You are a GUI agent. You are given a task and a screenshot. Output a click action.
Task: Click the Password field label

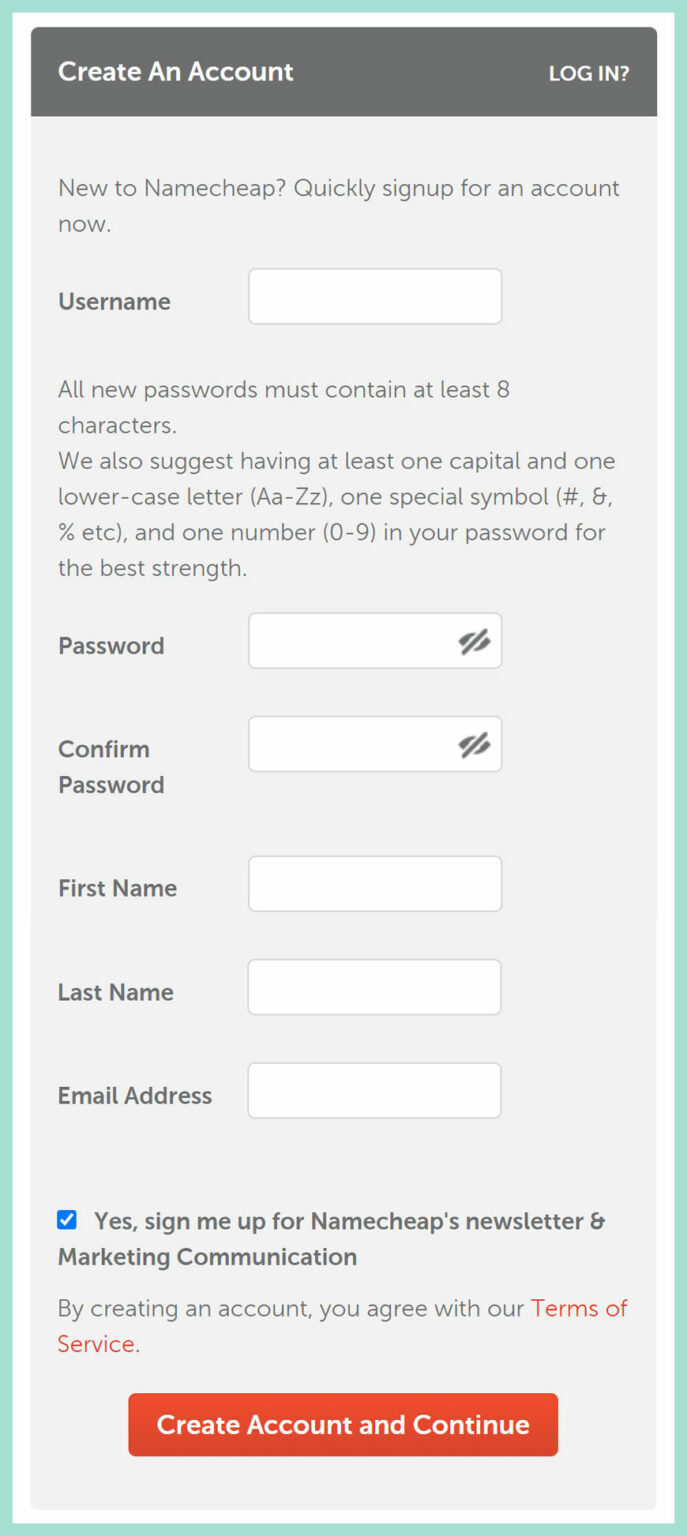(111, 646)
